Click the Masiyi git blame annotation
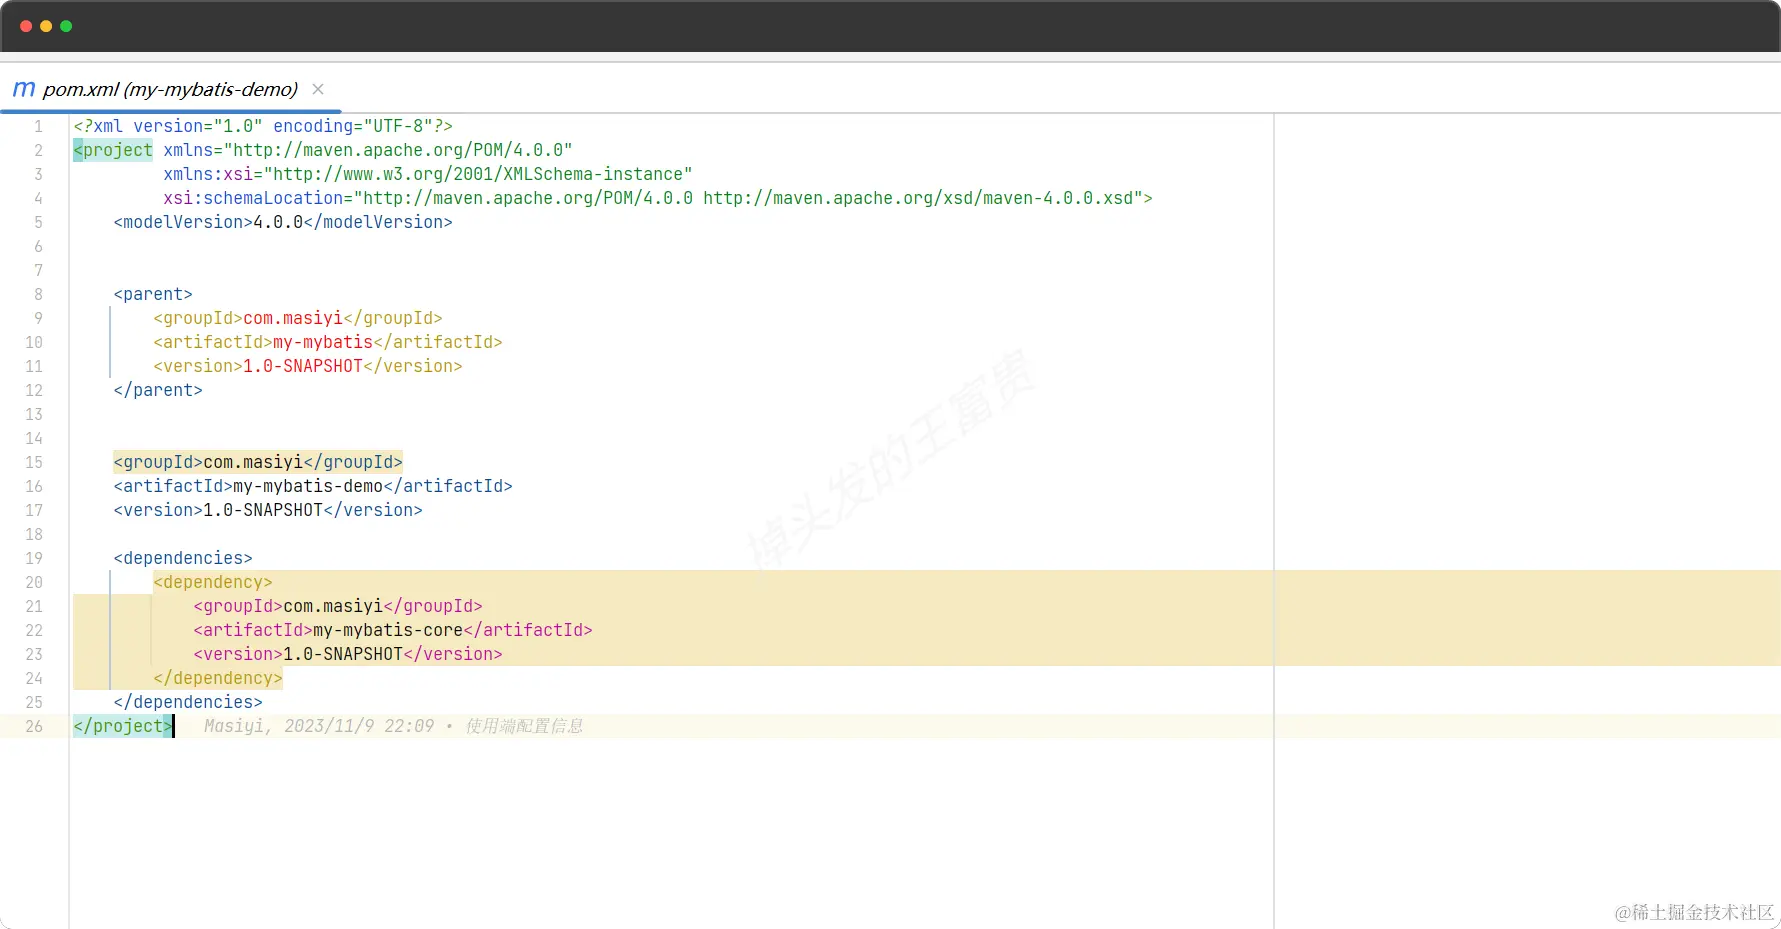The width and height of the screenshot is (1781, 929). point(394,726)
